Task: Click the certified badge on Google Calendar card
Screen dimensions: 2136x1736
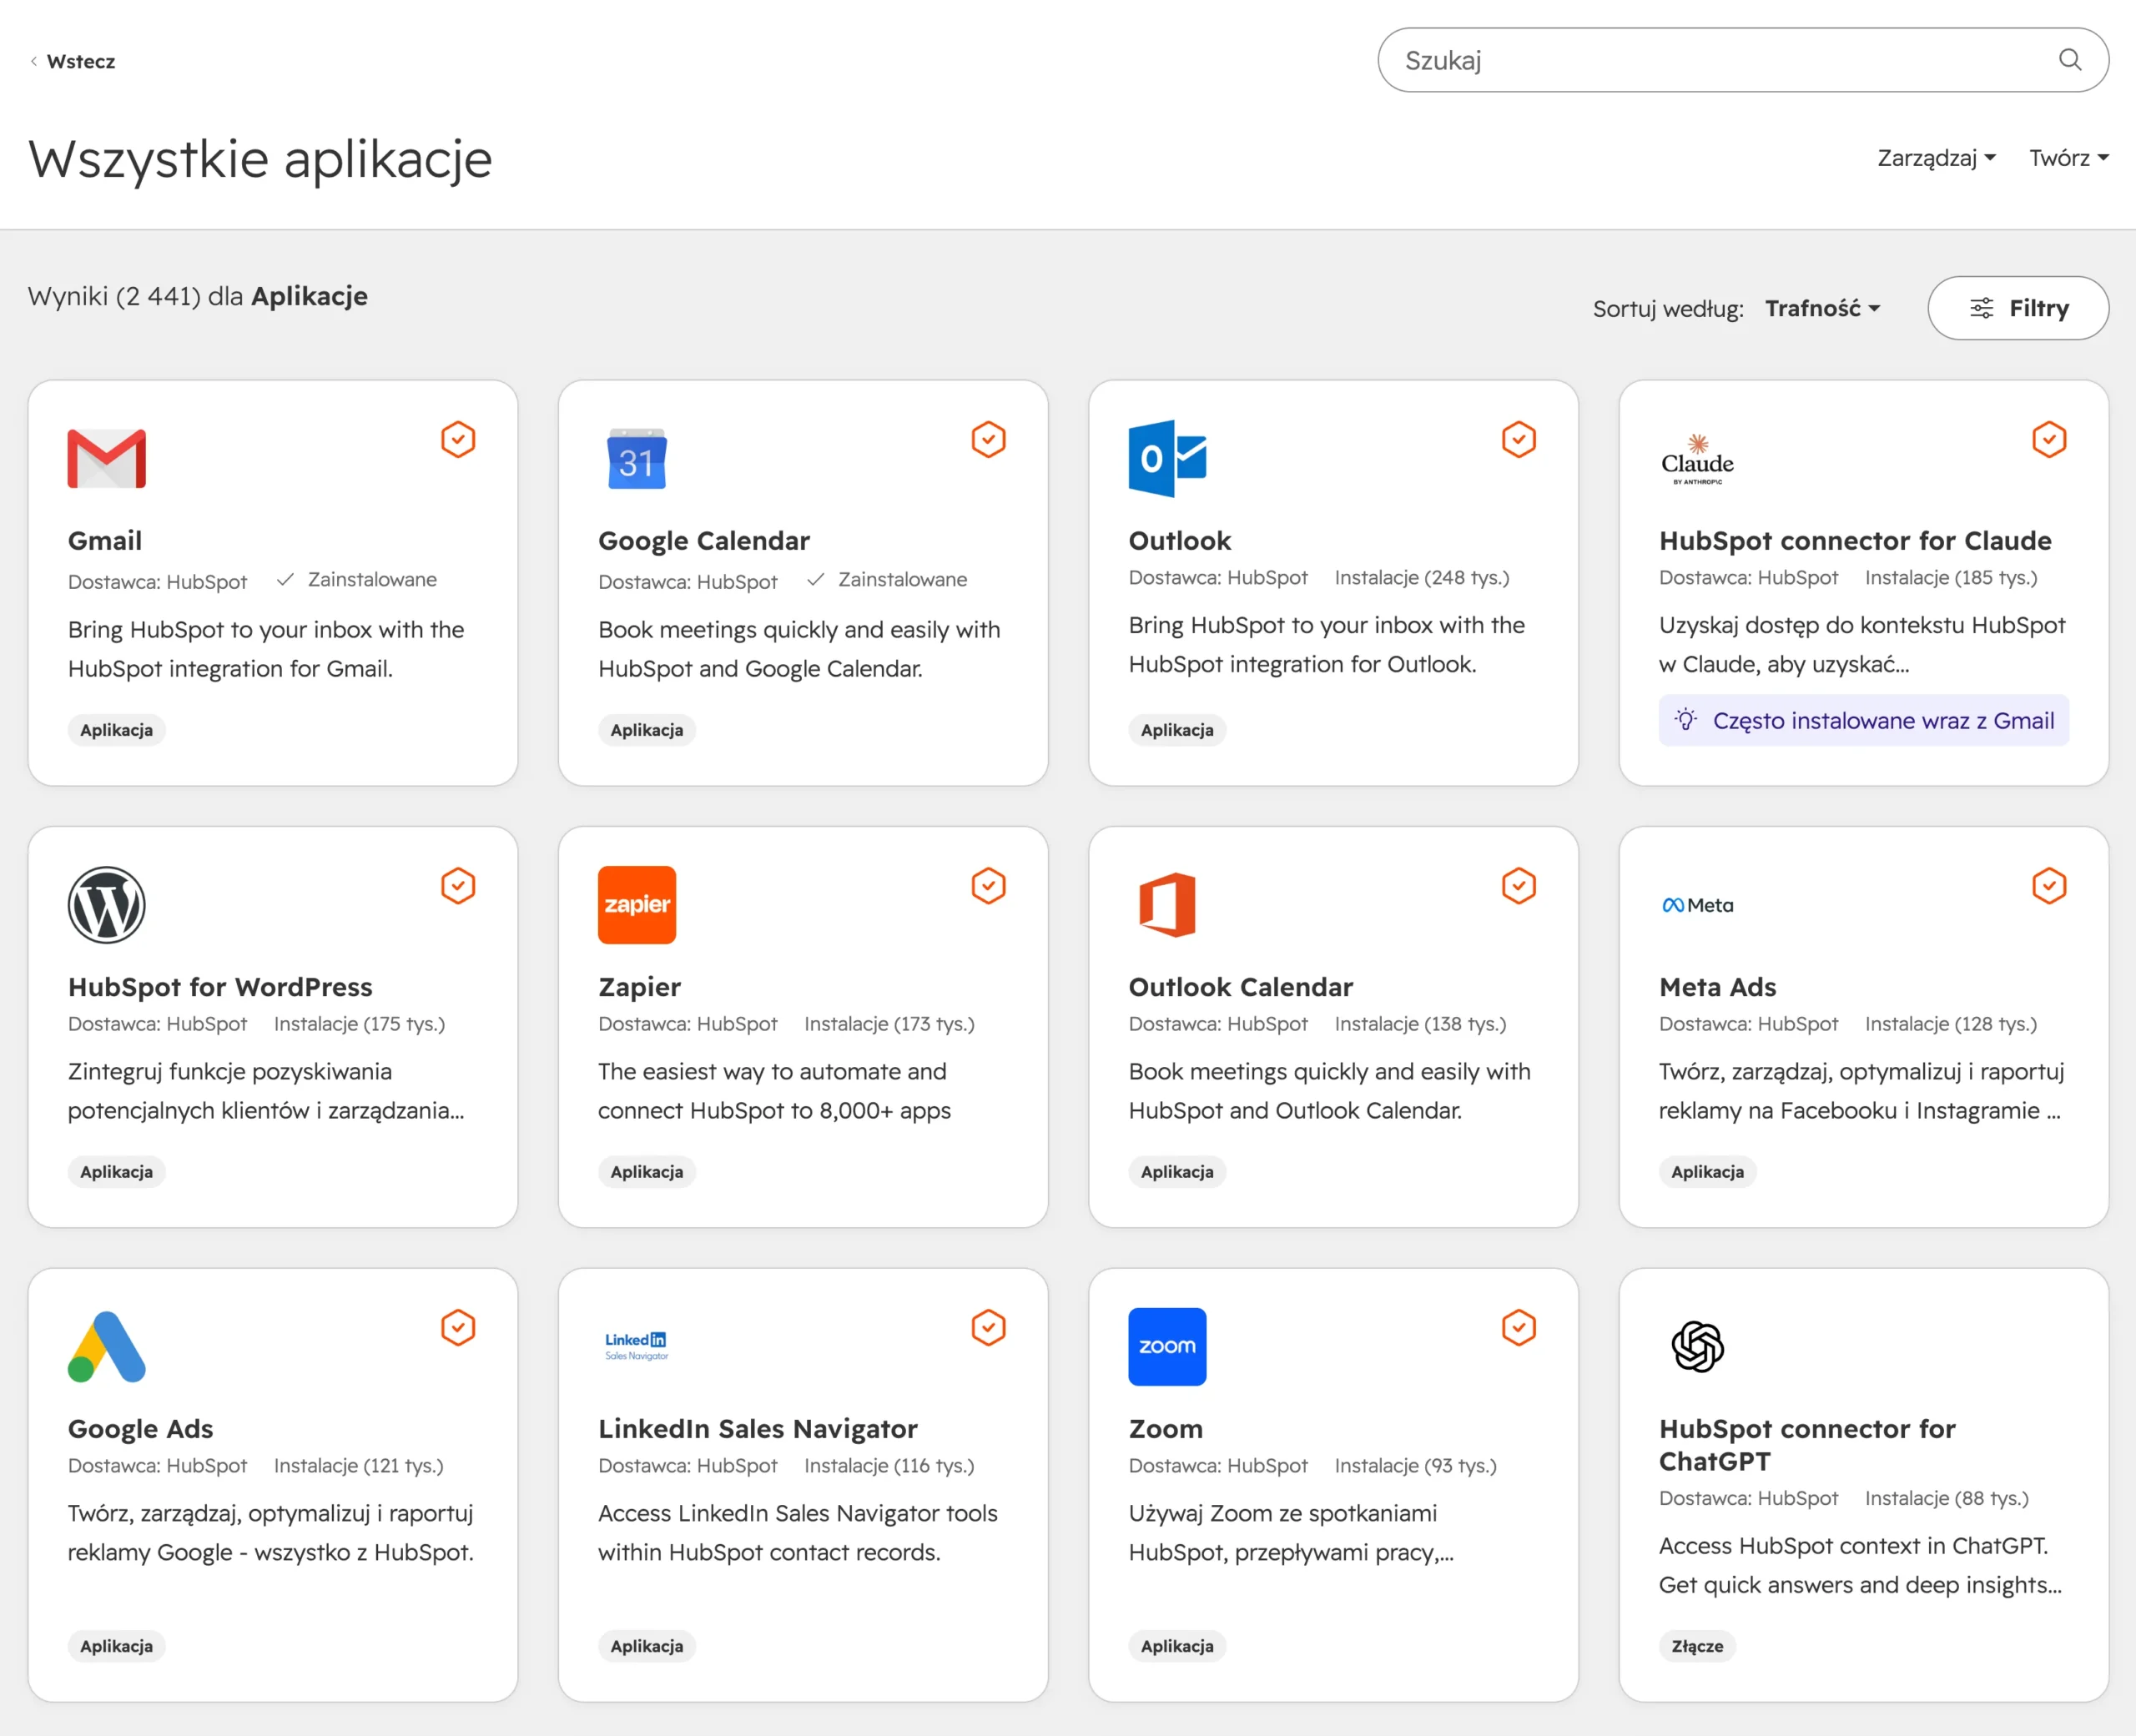Action: [988, 439]
